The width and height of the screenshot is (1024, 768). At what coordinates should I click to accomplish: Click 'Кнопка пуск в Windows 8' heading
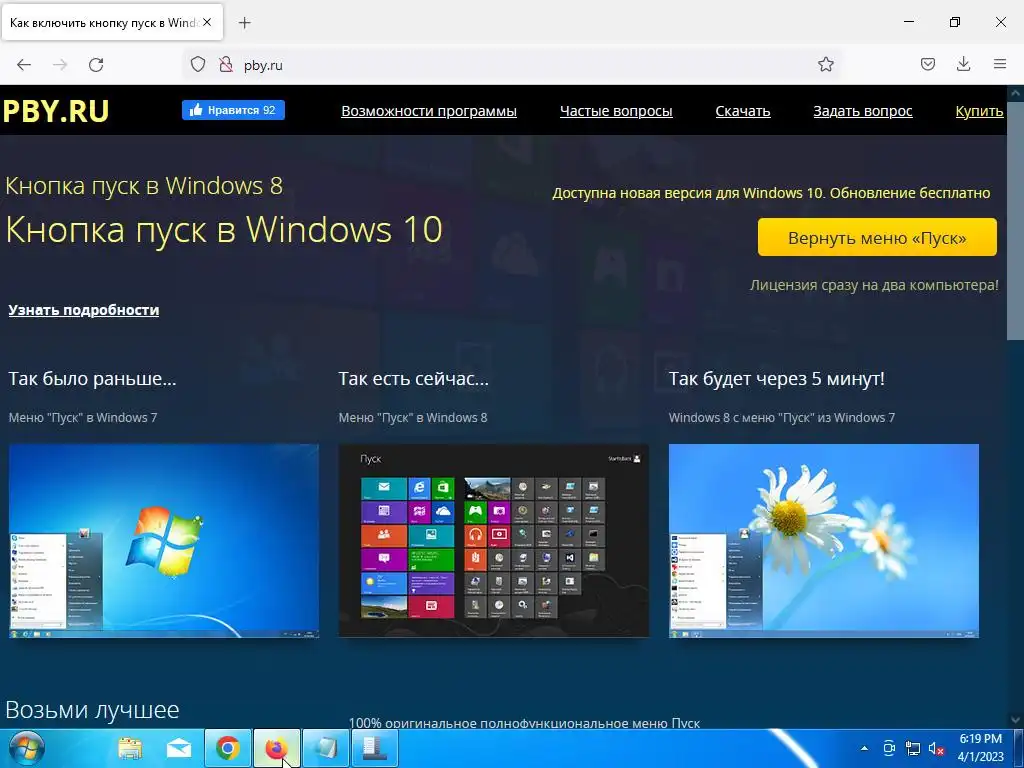(x=144, y=185)
